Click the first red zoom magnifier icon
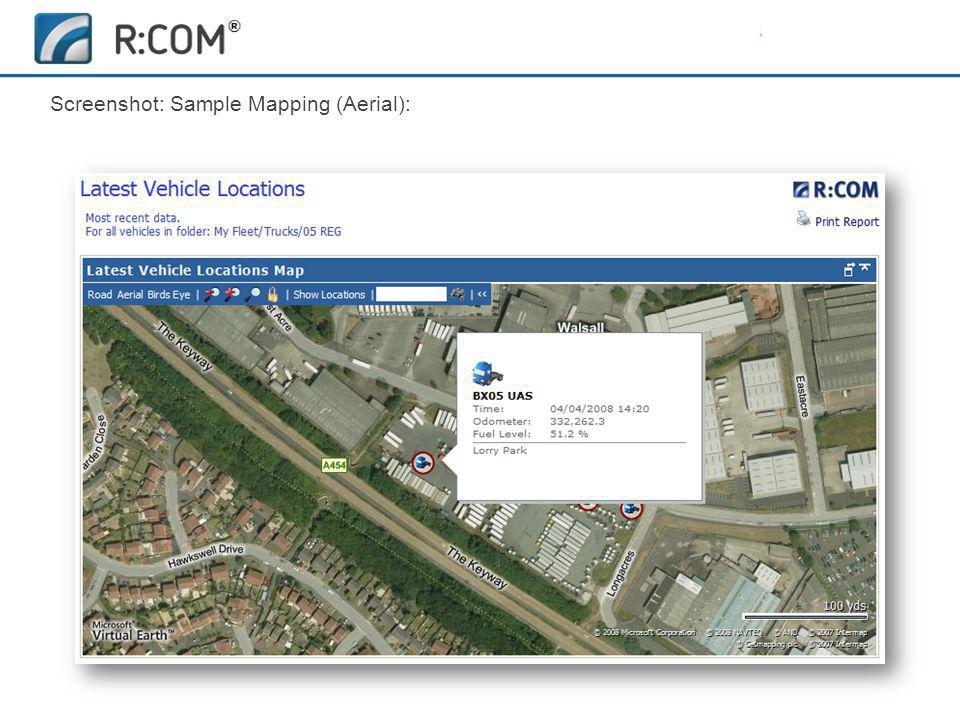960x720 pixels. pos(211,294)
